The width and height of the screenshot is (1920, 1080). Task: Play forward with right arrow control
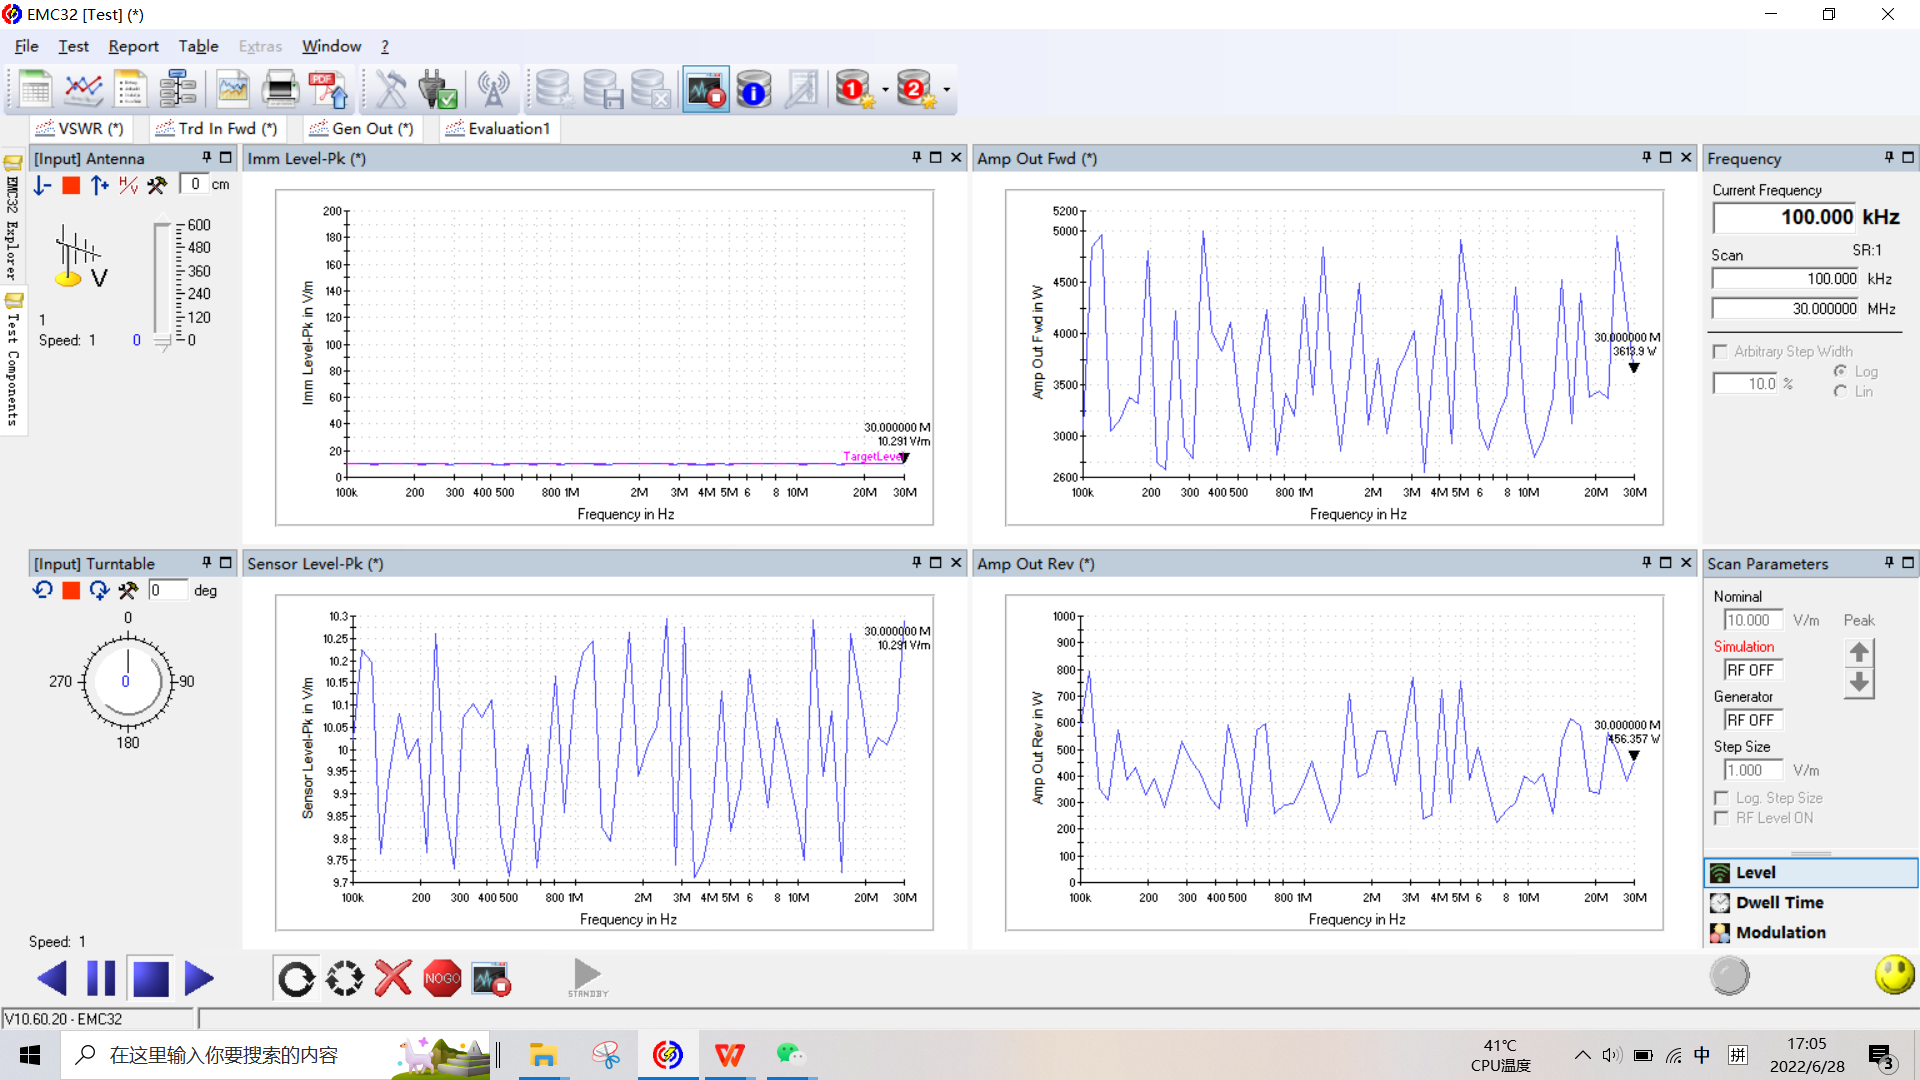[x=199, y=978]
